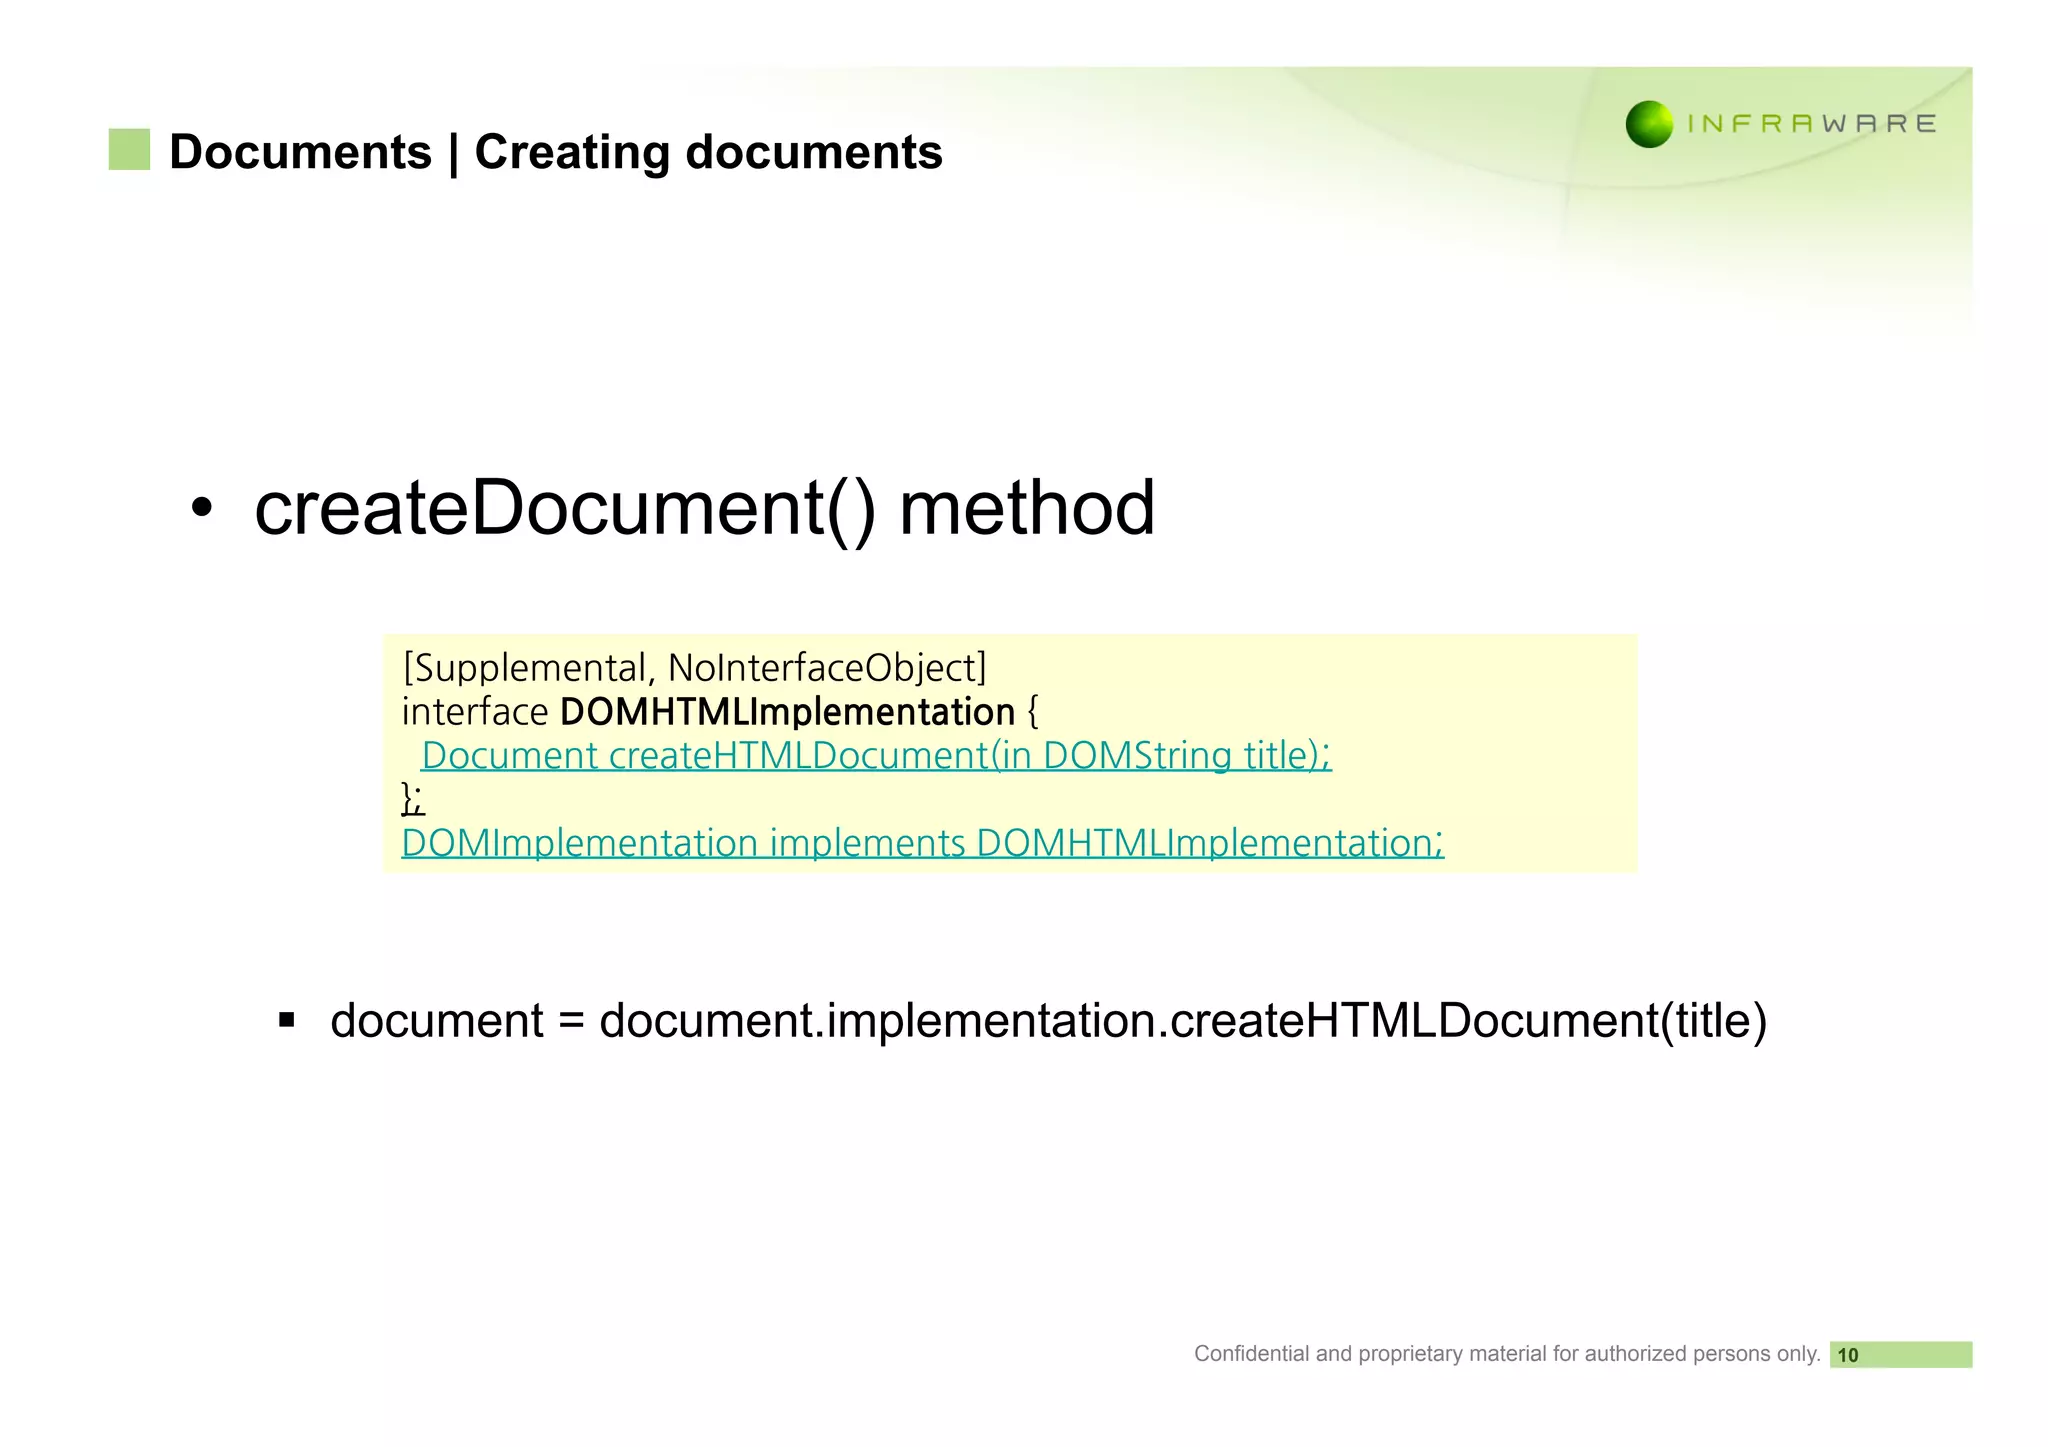The width and height of the screenshot is (2048, 1447).
Task: Select the slide title 'Documents | Creating documents'
Action: coord(556,152)
